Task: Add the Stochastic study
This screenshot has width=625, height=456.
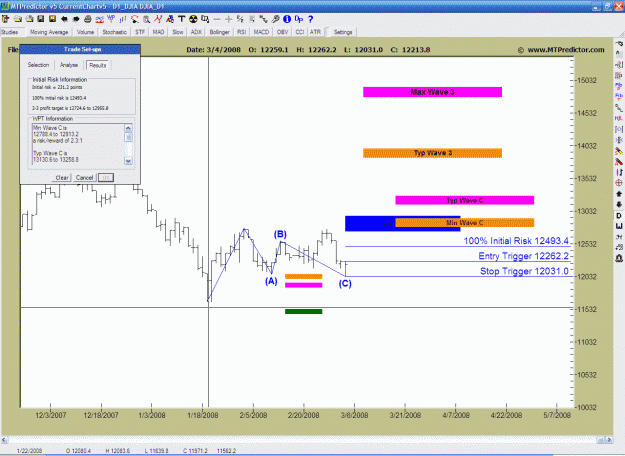Action: [114, 32]
